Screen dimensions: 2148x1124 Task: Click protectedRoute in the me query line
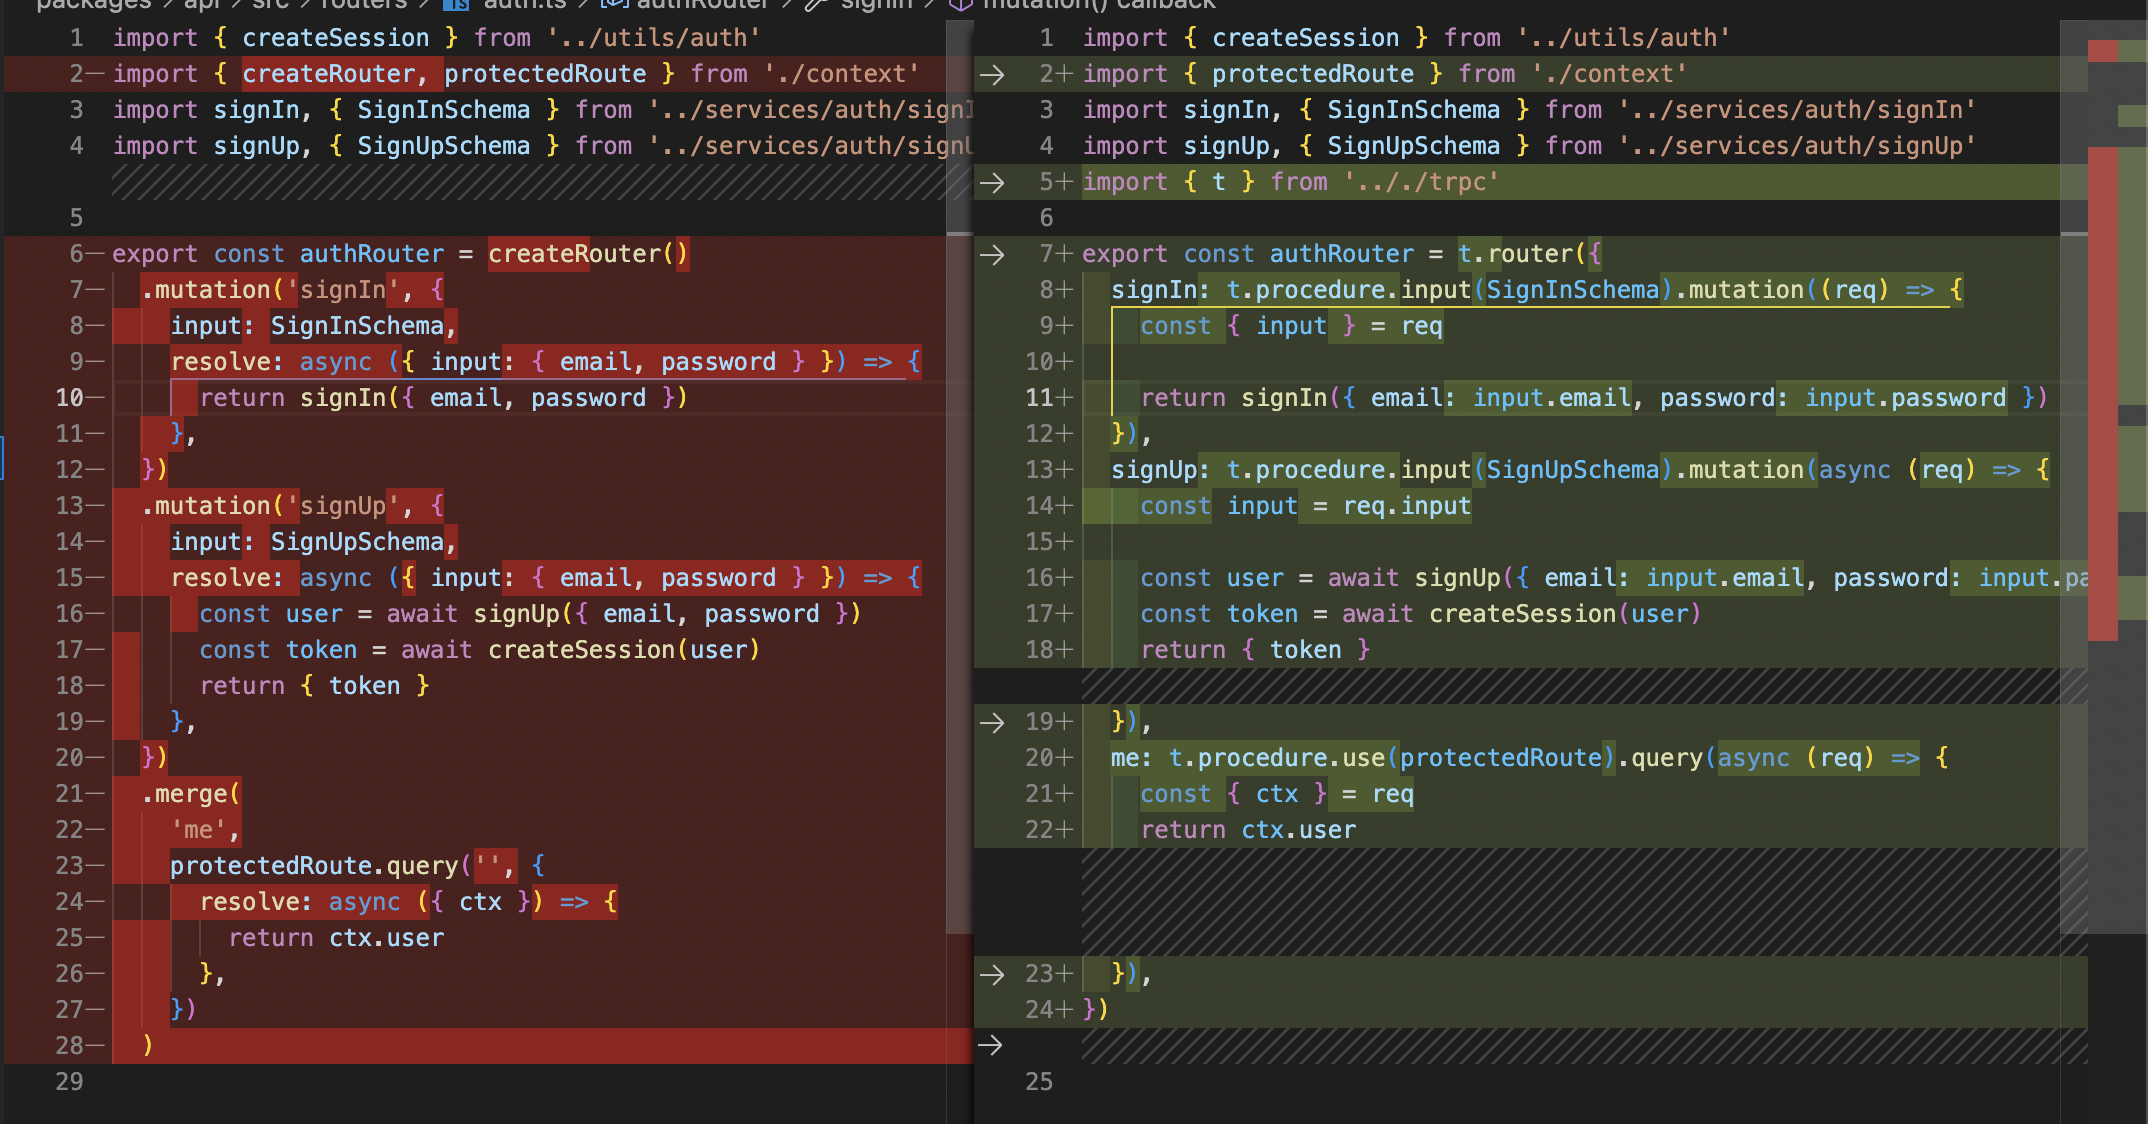[x=1500, y=758]
